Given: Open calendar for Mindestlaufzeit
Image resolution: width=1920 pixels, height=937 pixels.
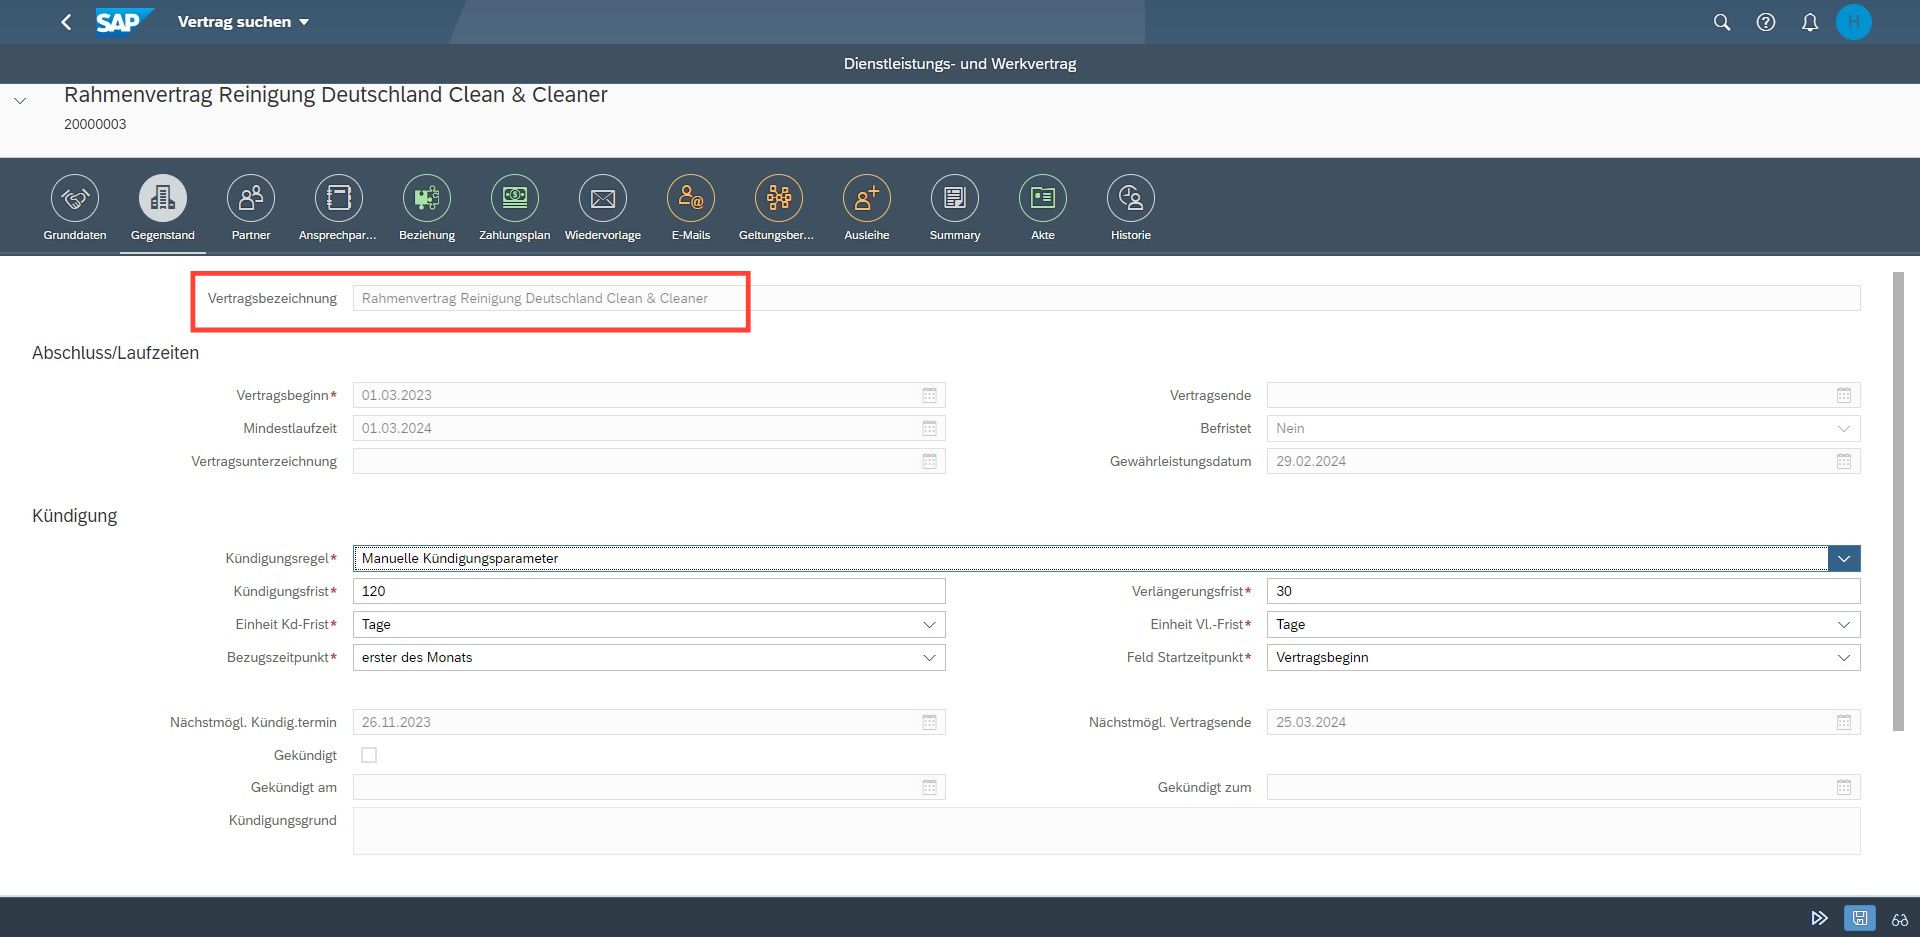Looking at the screenshot, I should [x=929, y=428].
